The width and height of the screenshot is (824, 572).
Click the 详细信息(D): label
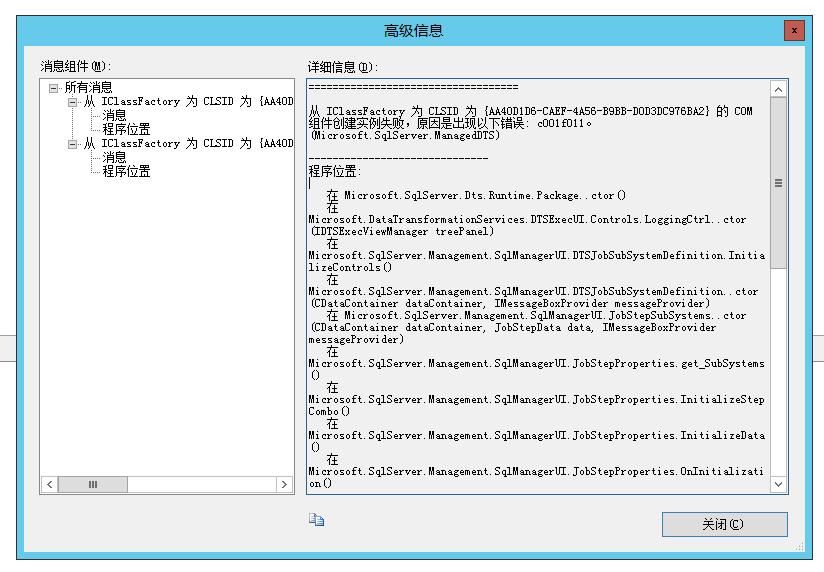point(343,67)
